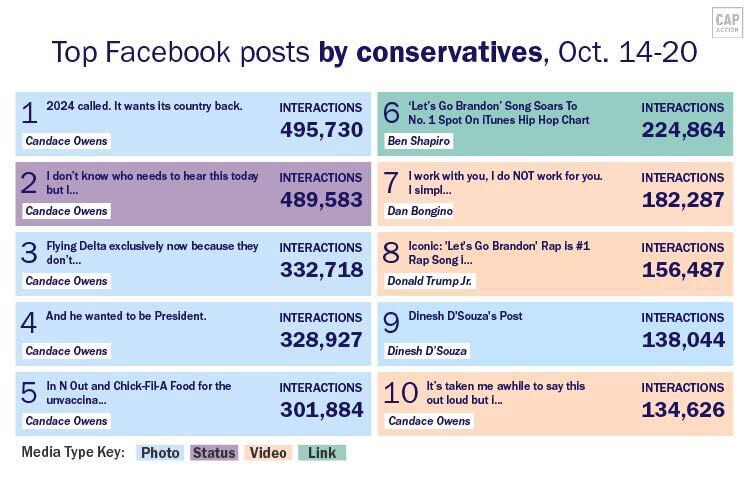The image size is (750, 500).
Task: Select the Video media type swatch
Action: coord(268,453)
